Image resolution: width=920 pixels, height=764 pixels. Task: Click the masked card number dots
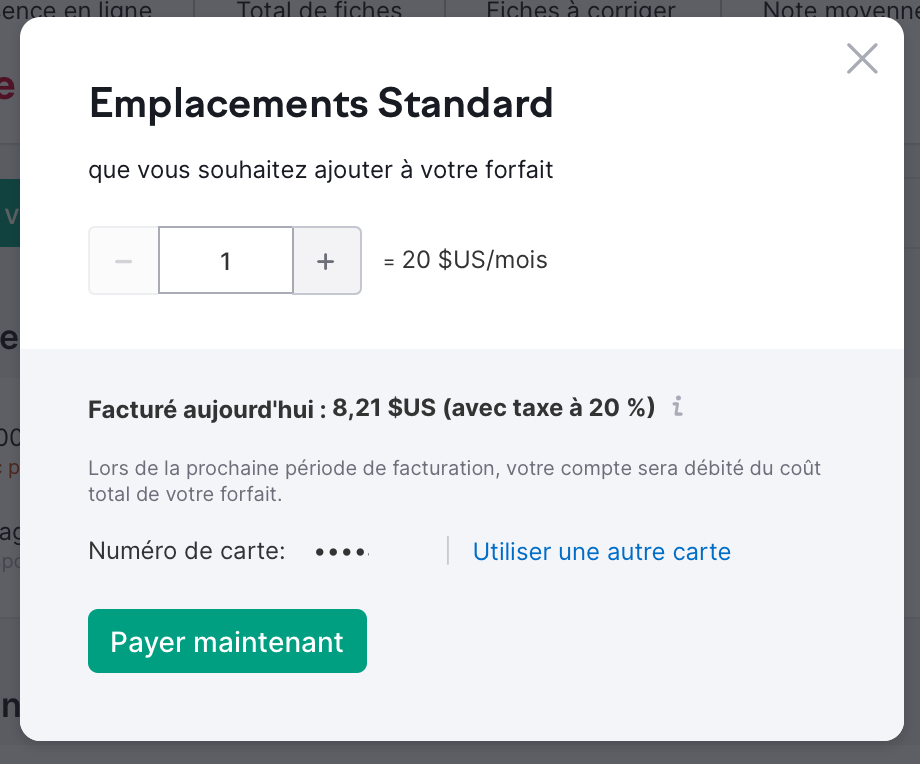341,552
